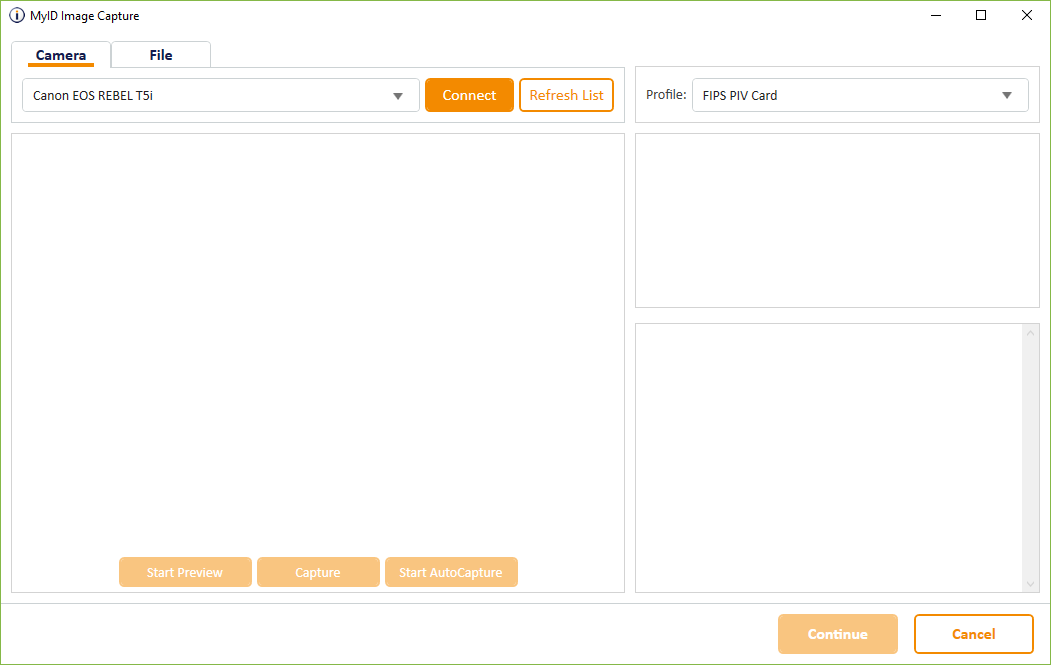Viewport: 1051px width, 665px height.
Task: Click the Start Preview button
Action: 185,572
